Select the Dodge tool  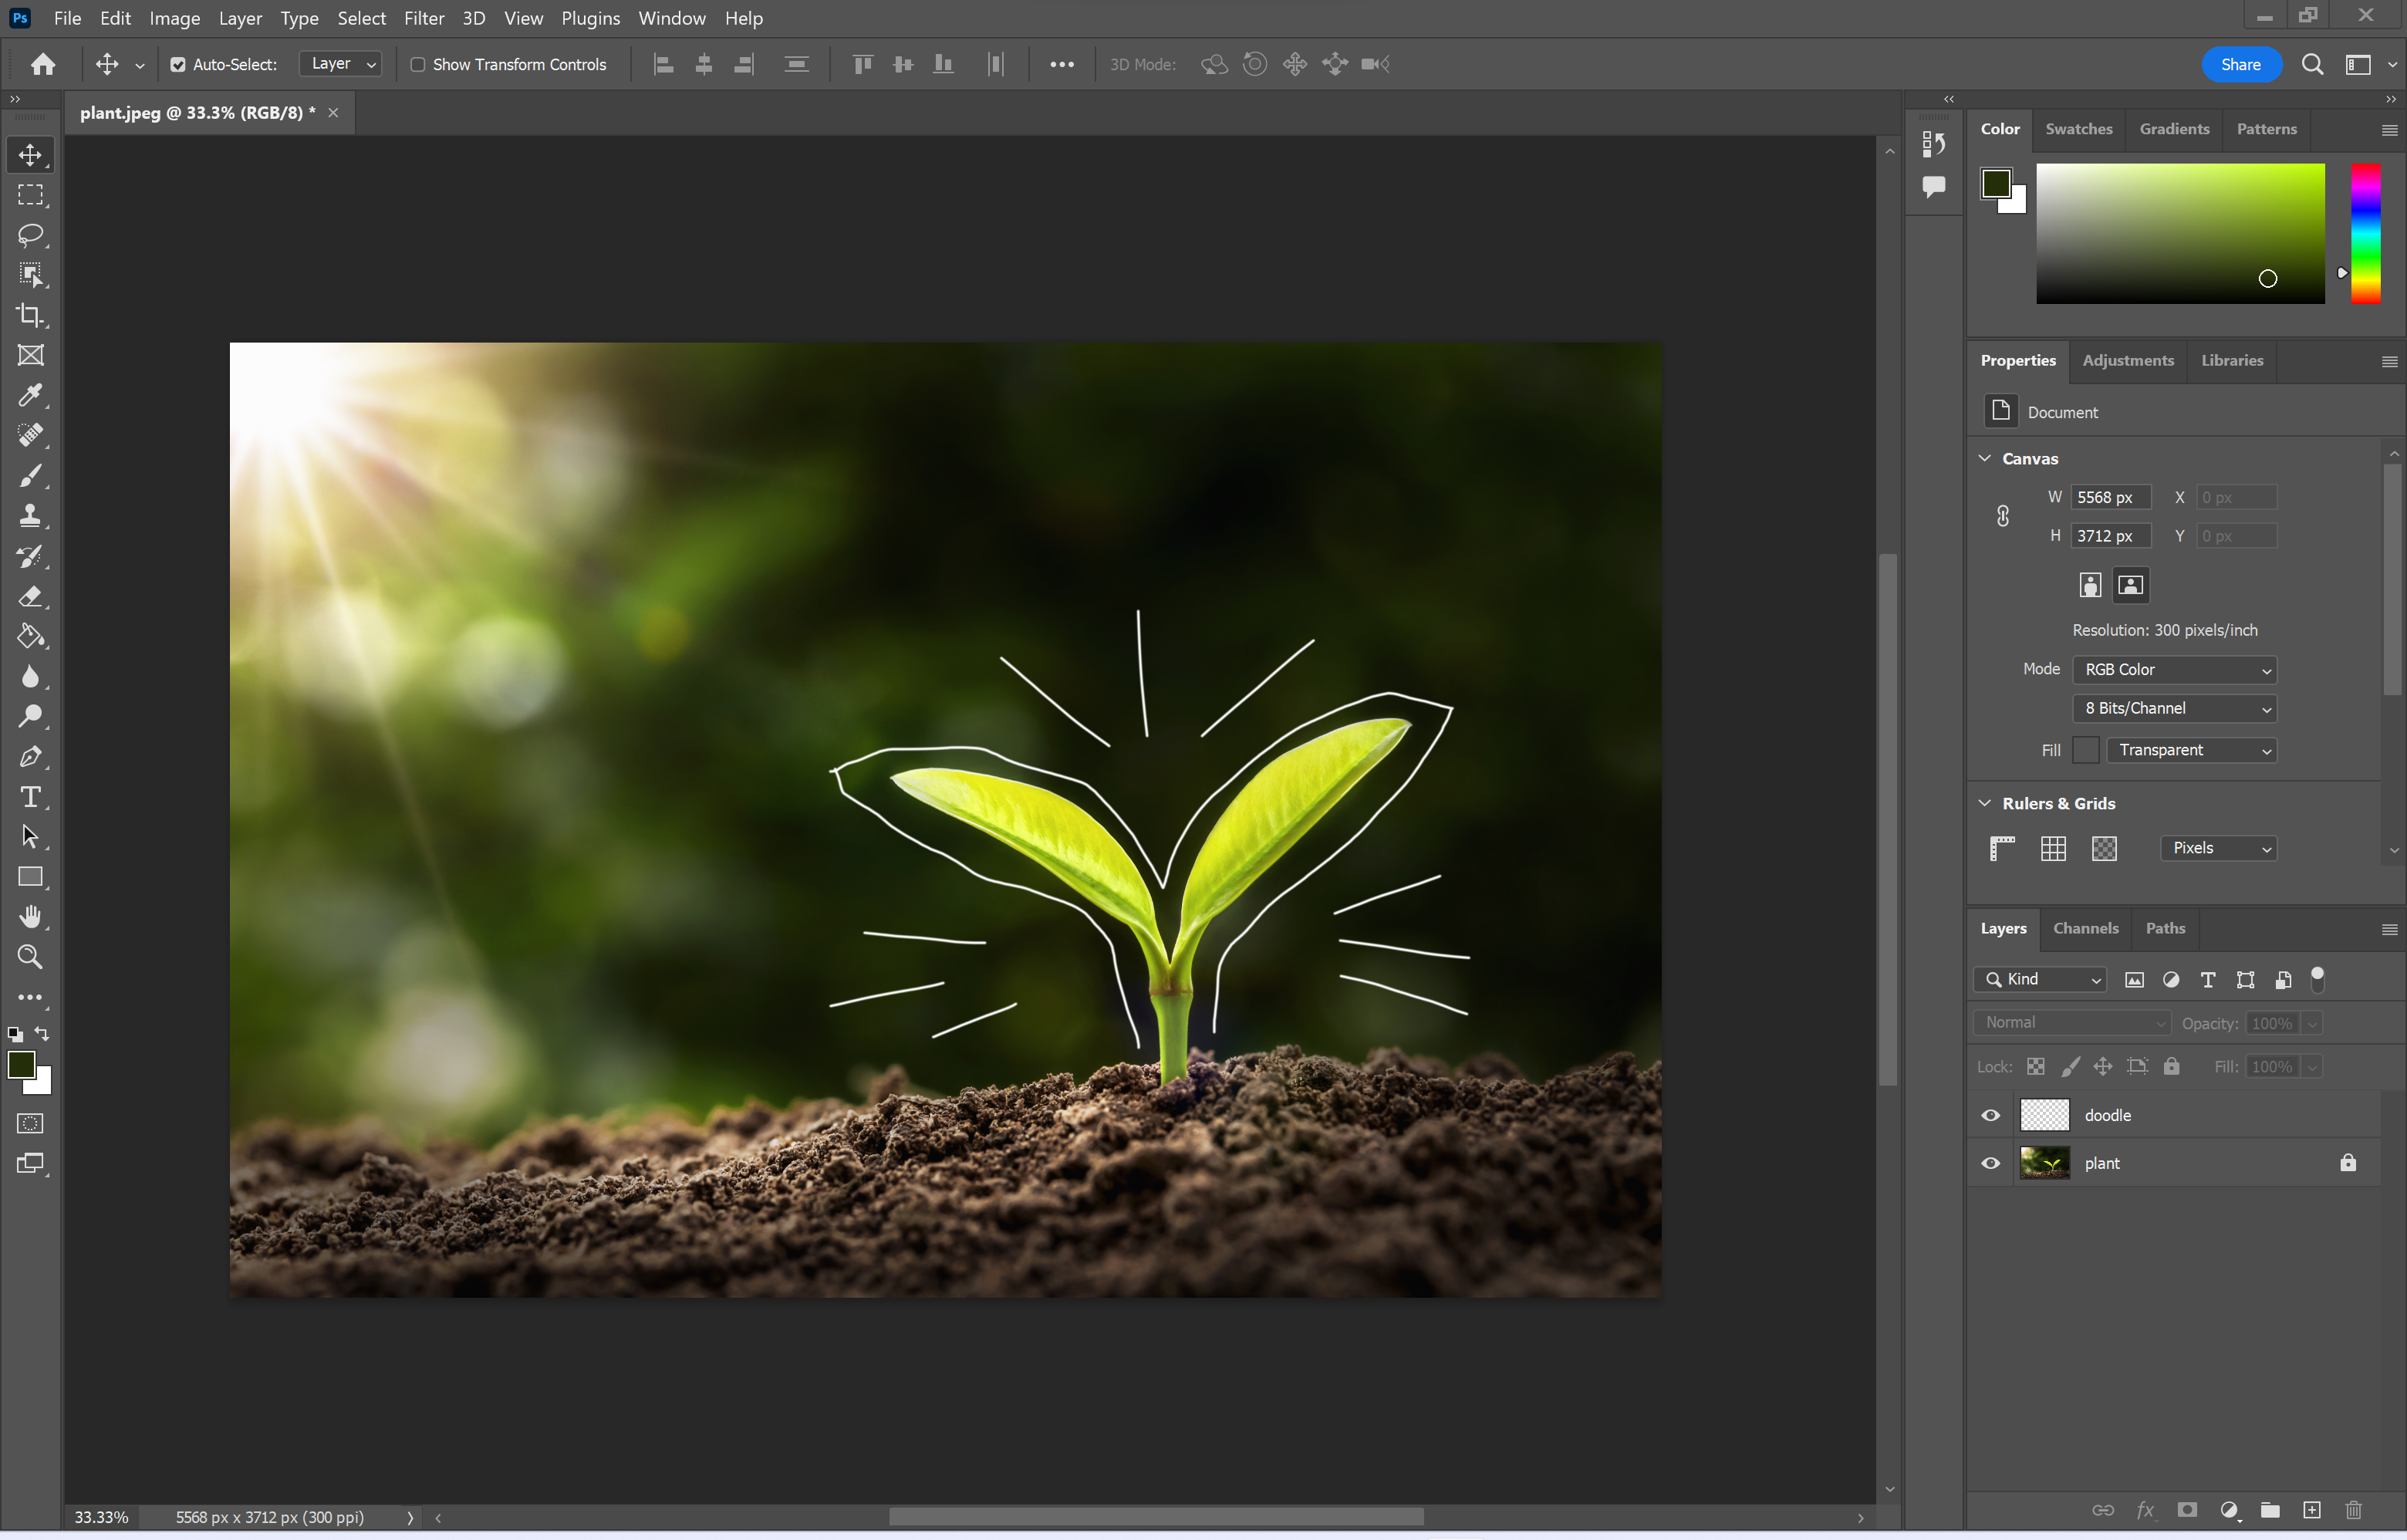[x=30, y=717]
